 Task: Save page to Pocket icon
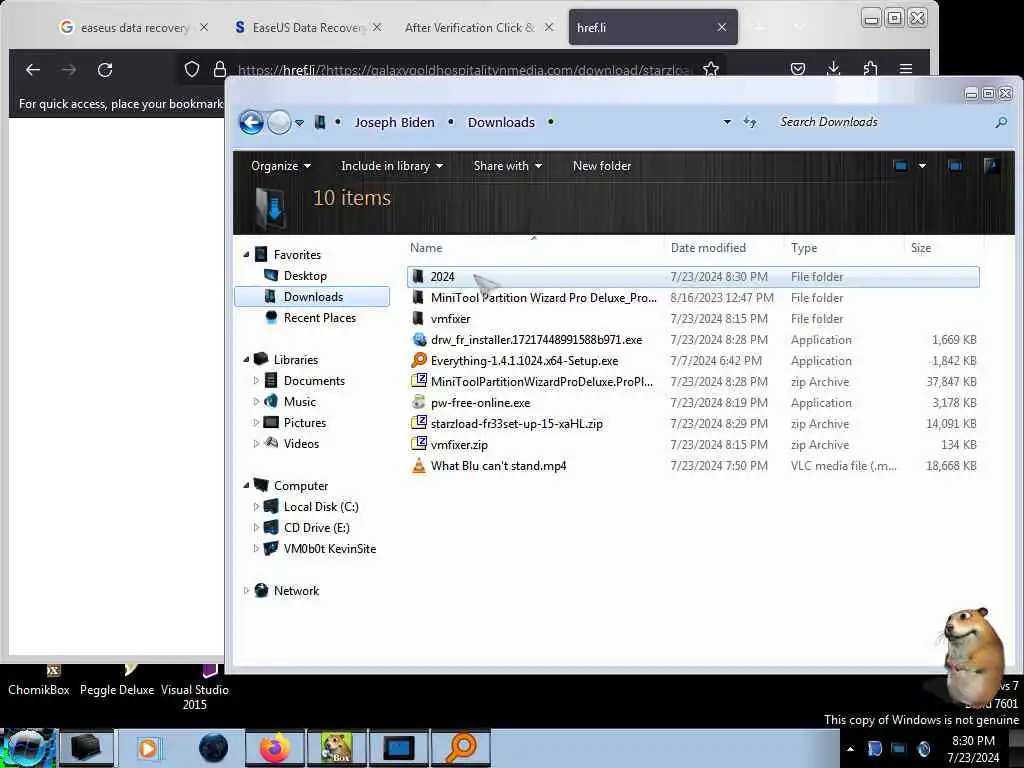[797, 69]
